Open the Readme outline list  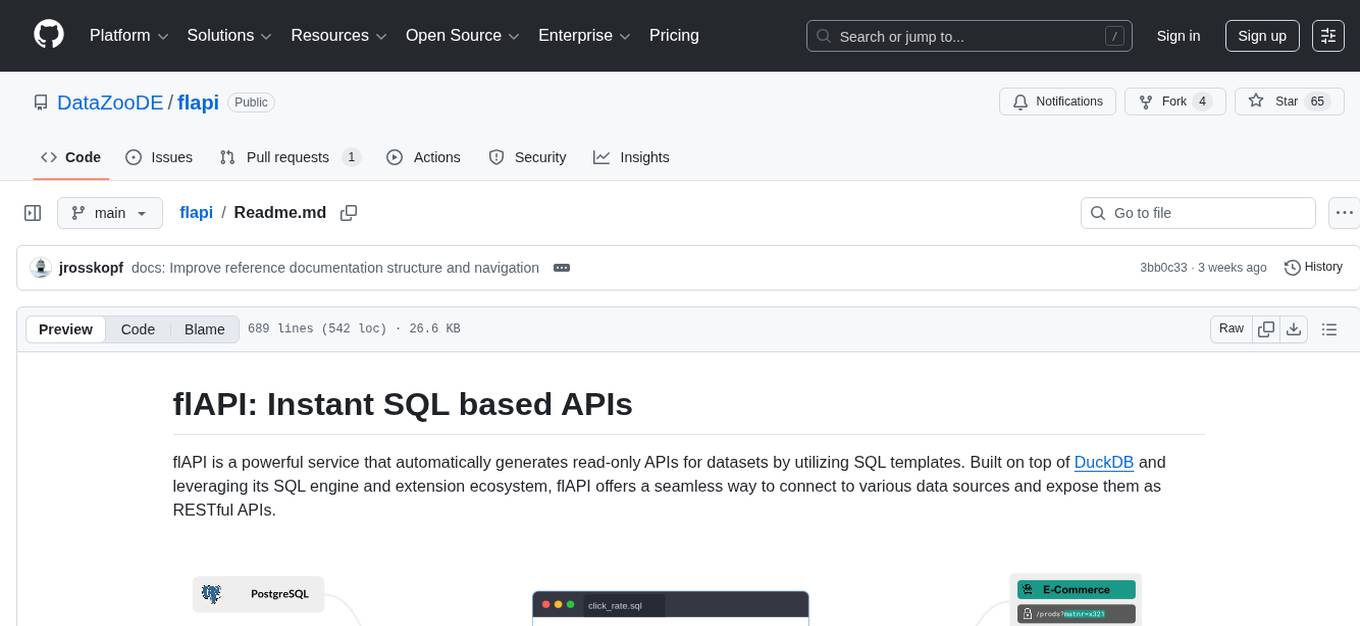[x=1330, y=328]
